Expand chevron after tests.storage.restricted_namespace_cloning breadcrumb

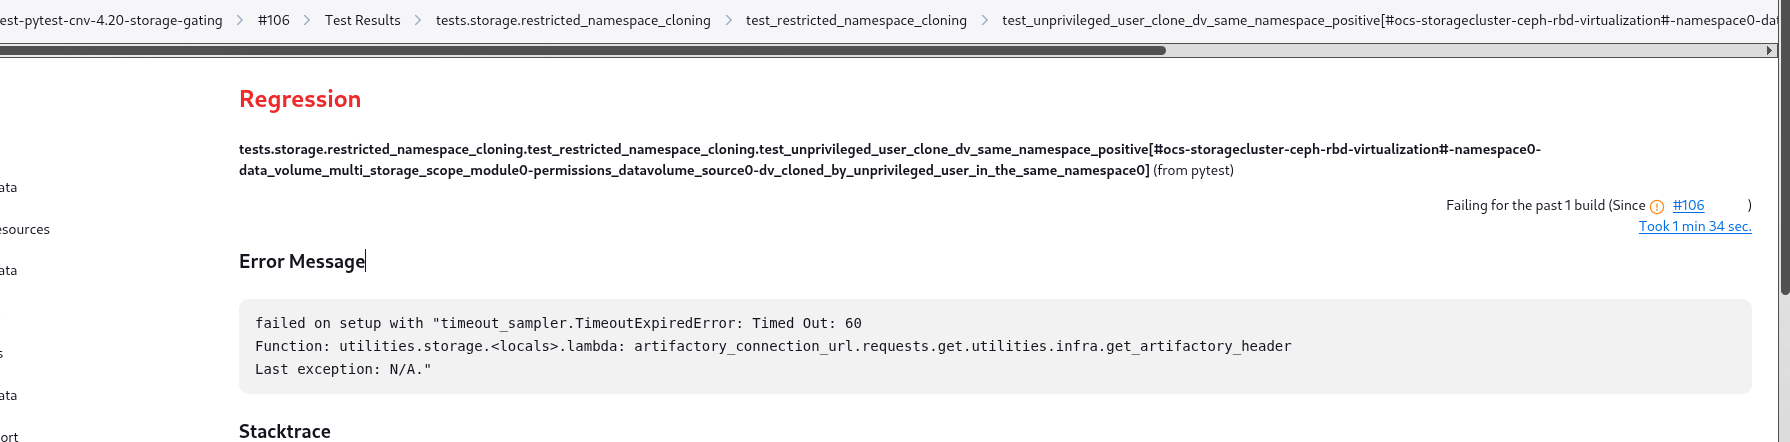728,20
